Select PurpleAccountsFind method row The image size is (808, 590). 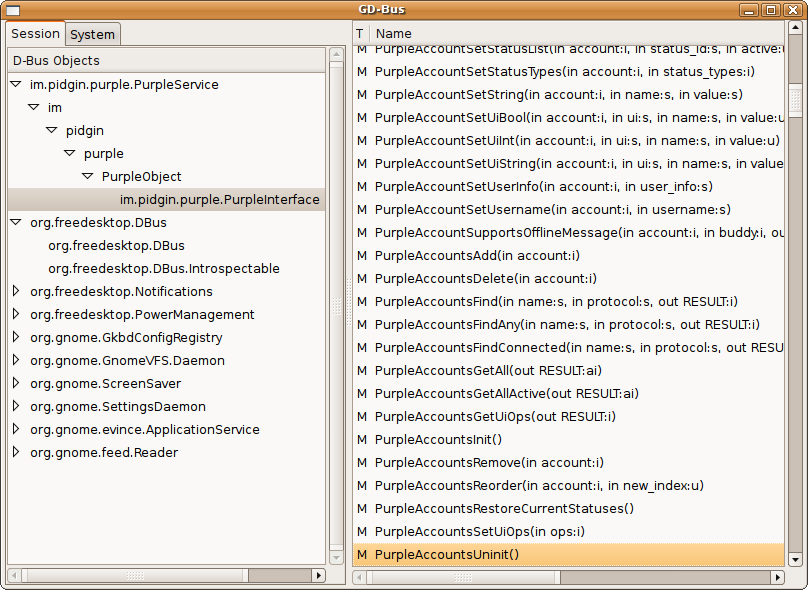point(568,301)
